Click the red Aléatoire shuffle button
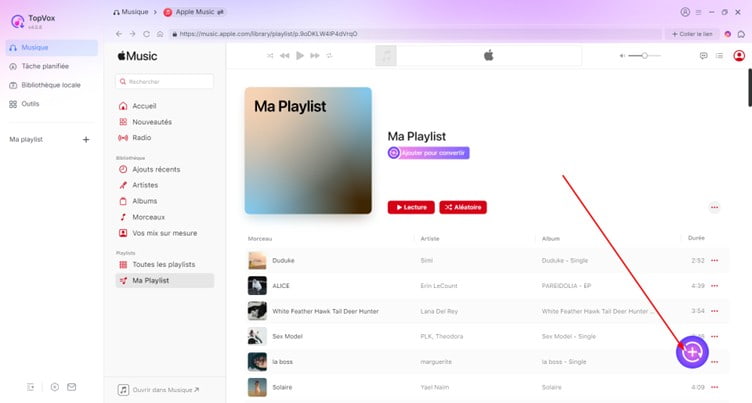Viewport: 752px width, 403px height. (463, 207)
